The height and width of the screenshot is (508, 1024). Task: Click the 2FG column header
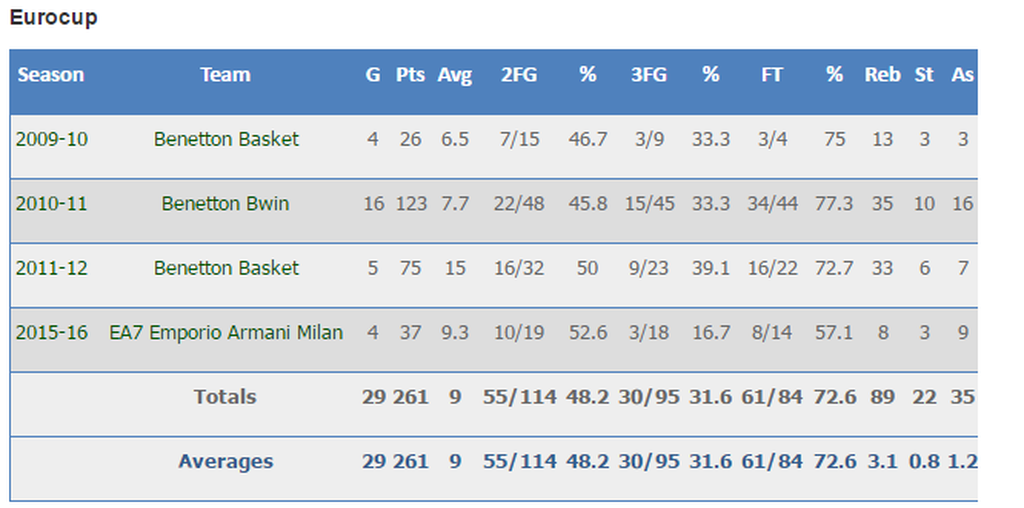(x=519, y=75)
